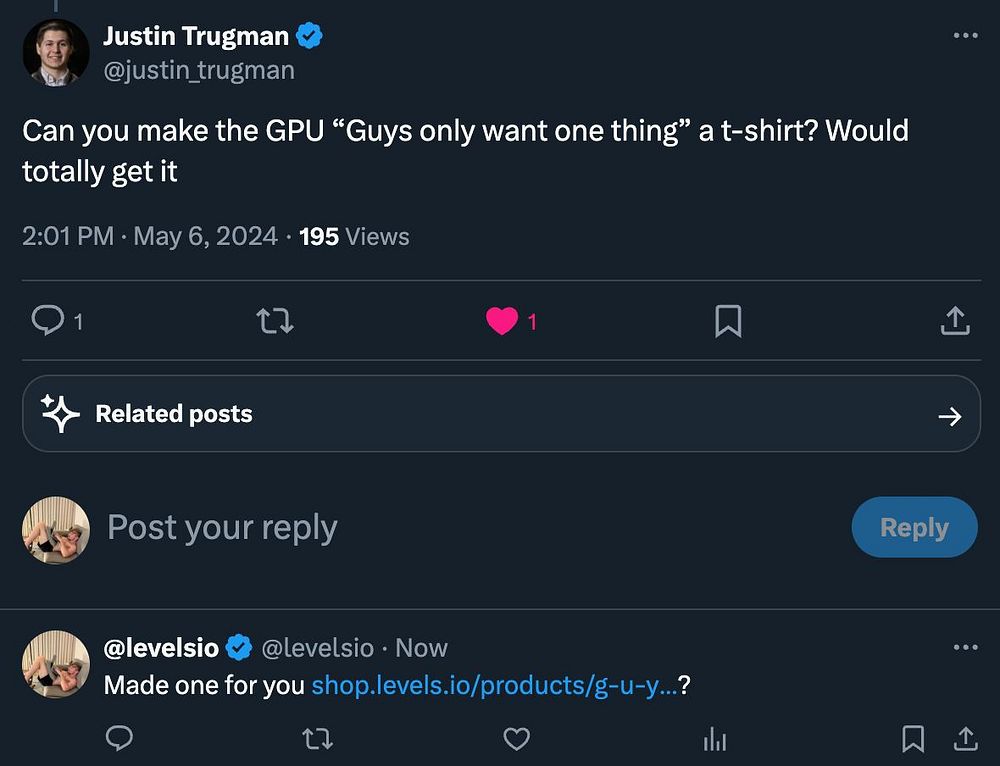Image resolution: width=1000 pixels, height=766 pixels.
Task: Reply to Justin Trugman's post via comment icon
Action: coord(48,321)
